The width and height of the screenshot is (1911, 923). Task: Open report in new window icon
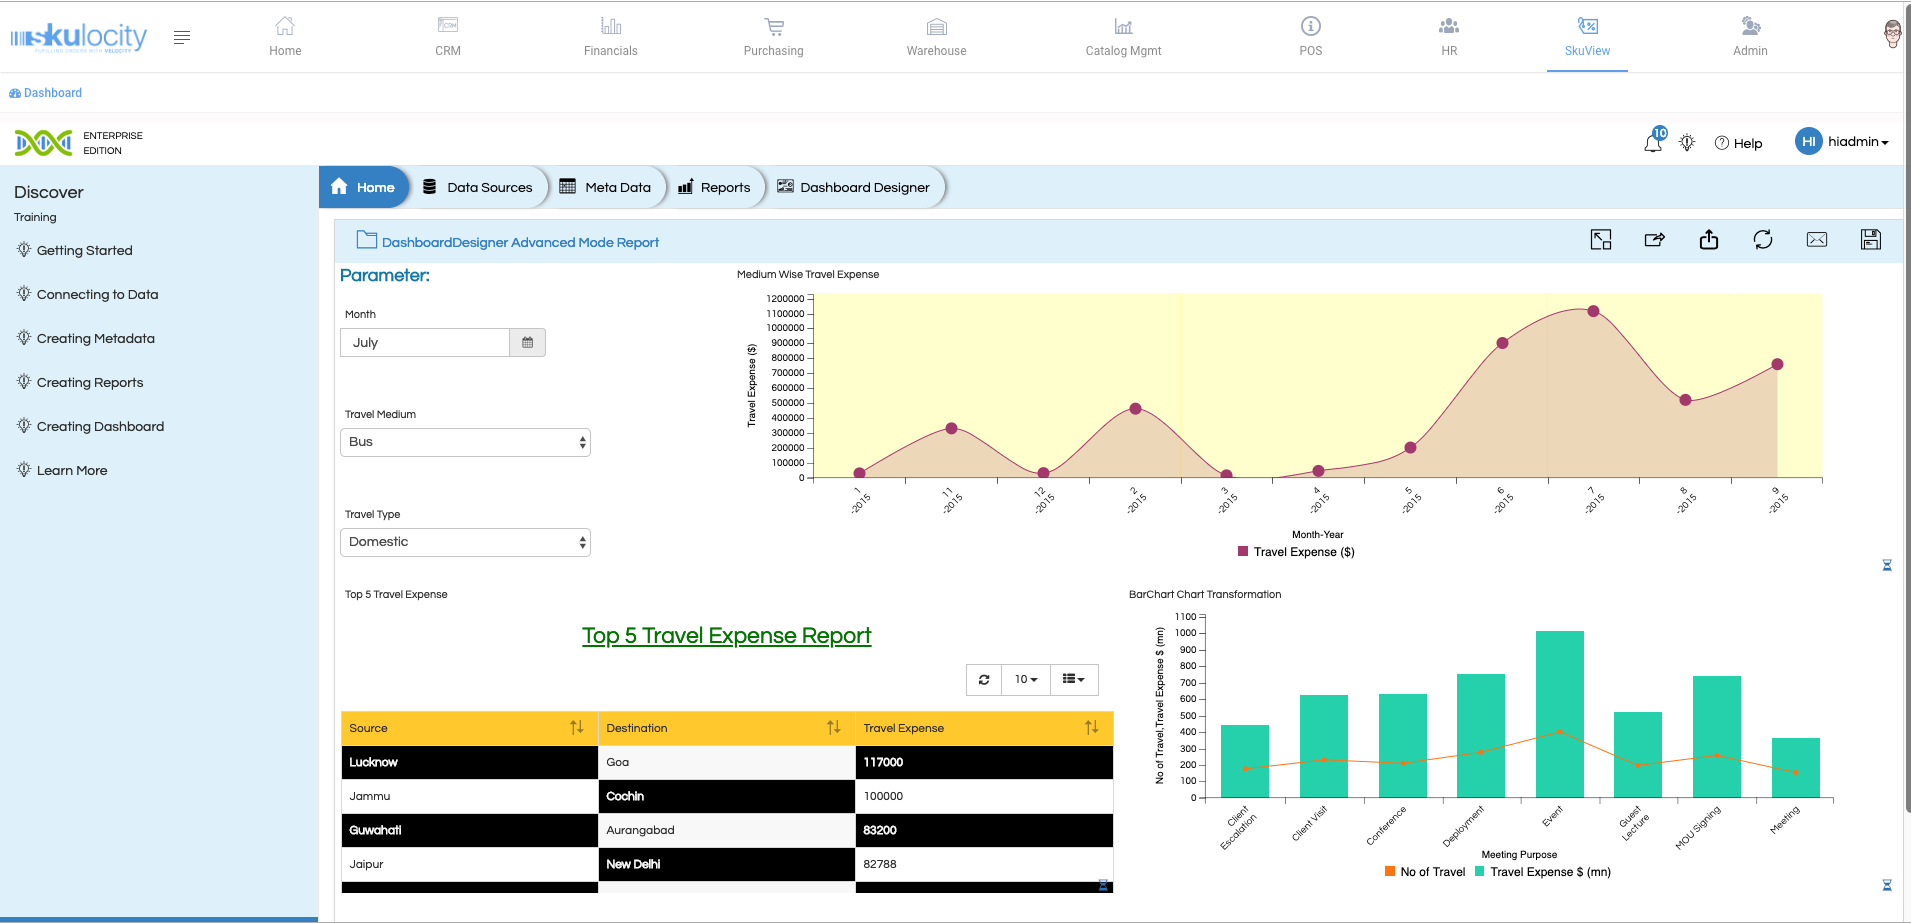tap(1600, 240)
